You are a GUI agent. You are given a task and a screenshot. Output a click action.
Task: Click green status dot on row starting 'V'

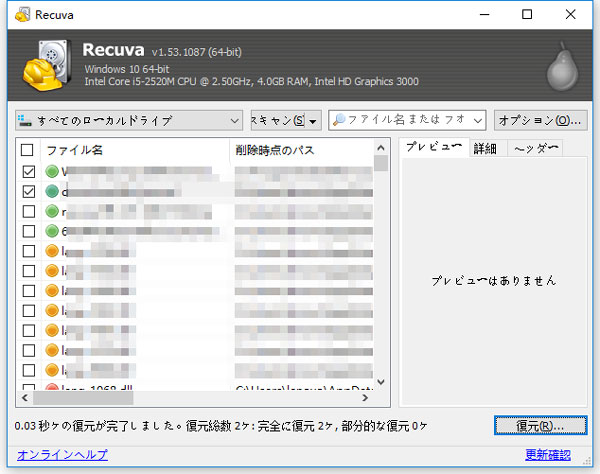[52, 171]
